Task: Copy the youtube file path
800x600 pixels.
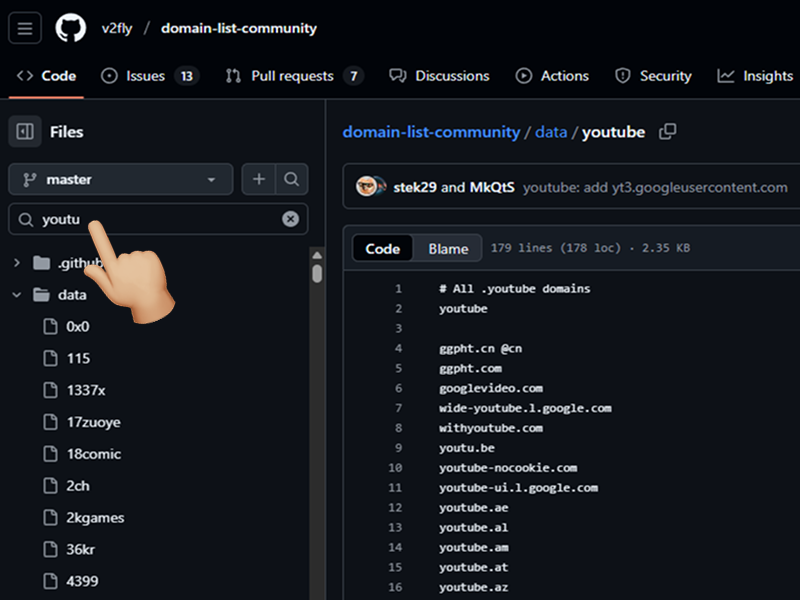Action: (x=667, y=131)
